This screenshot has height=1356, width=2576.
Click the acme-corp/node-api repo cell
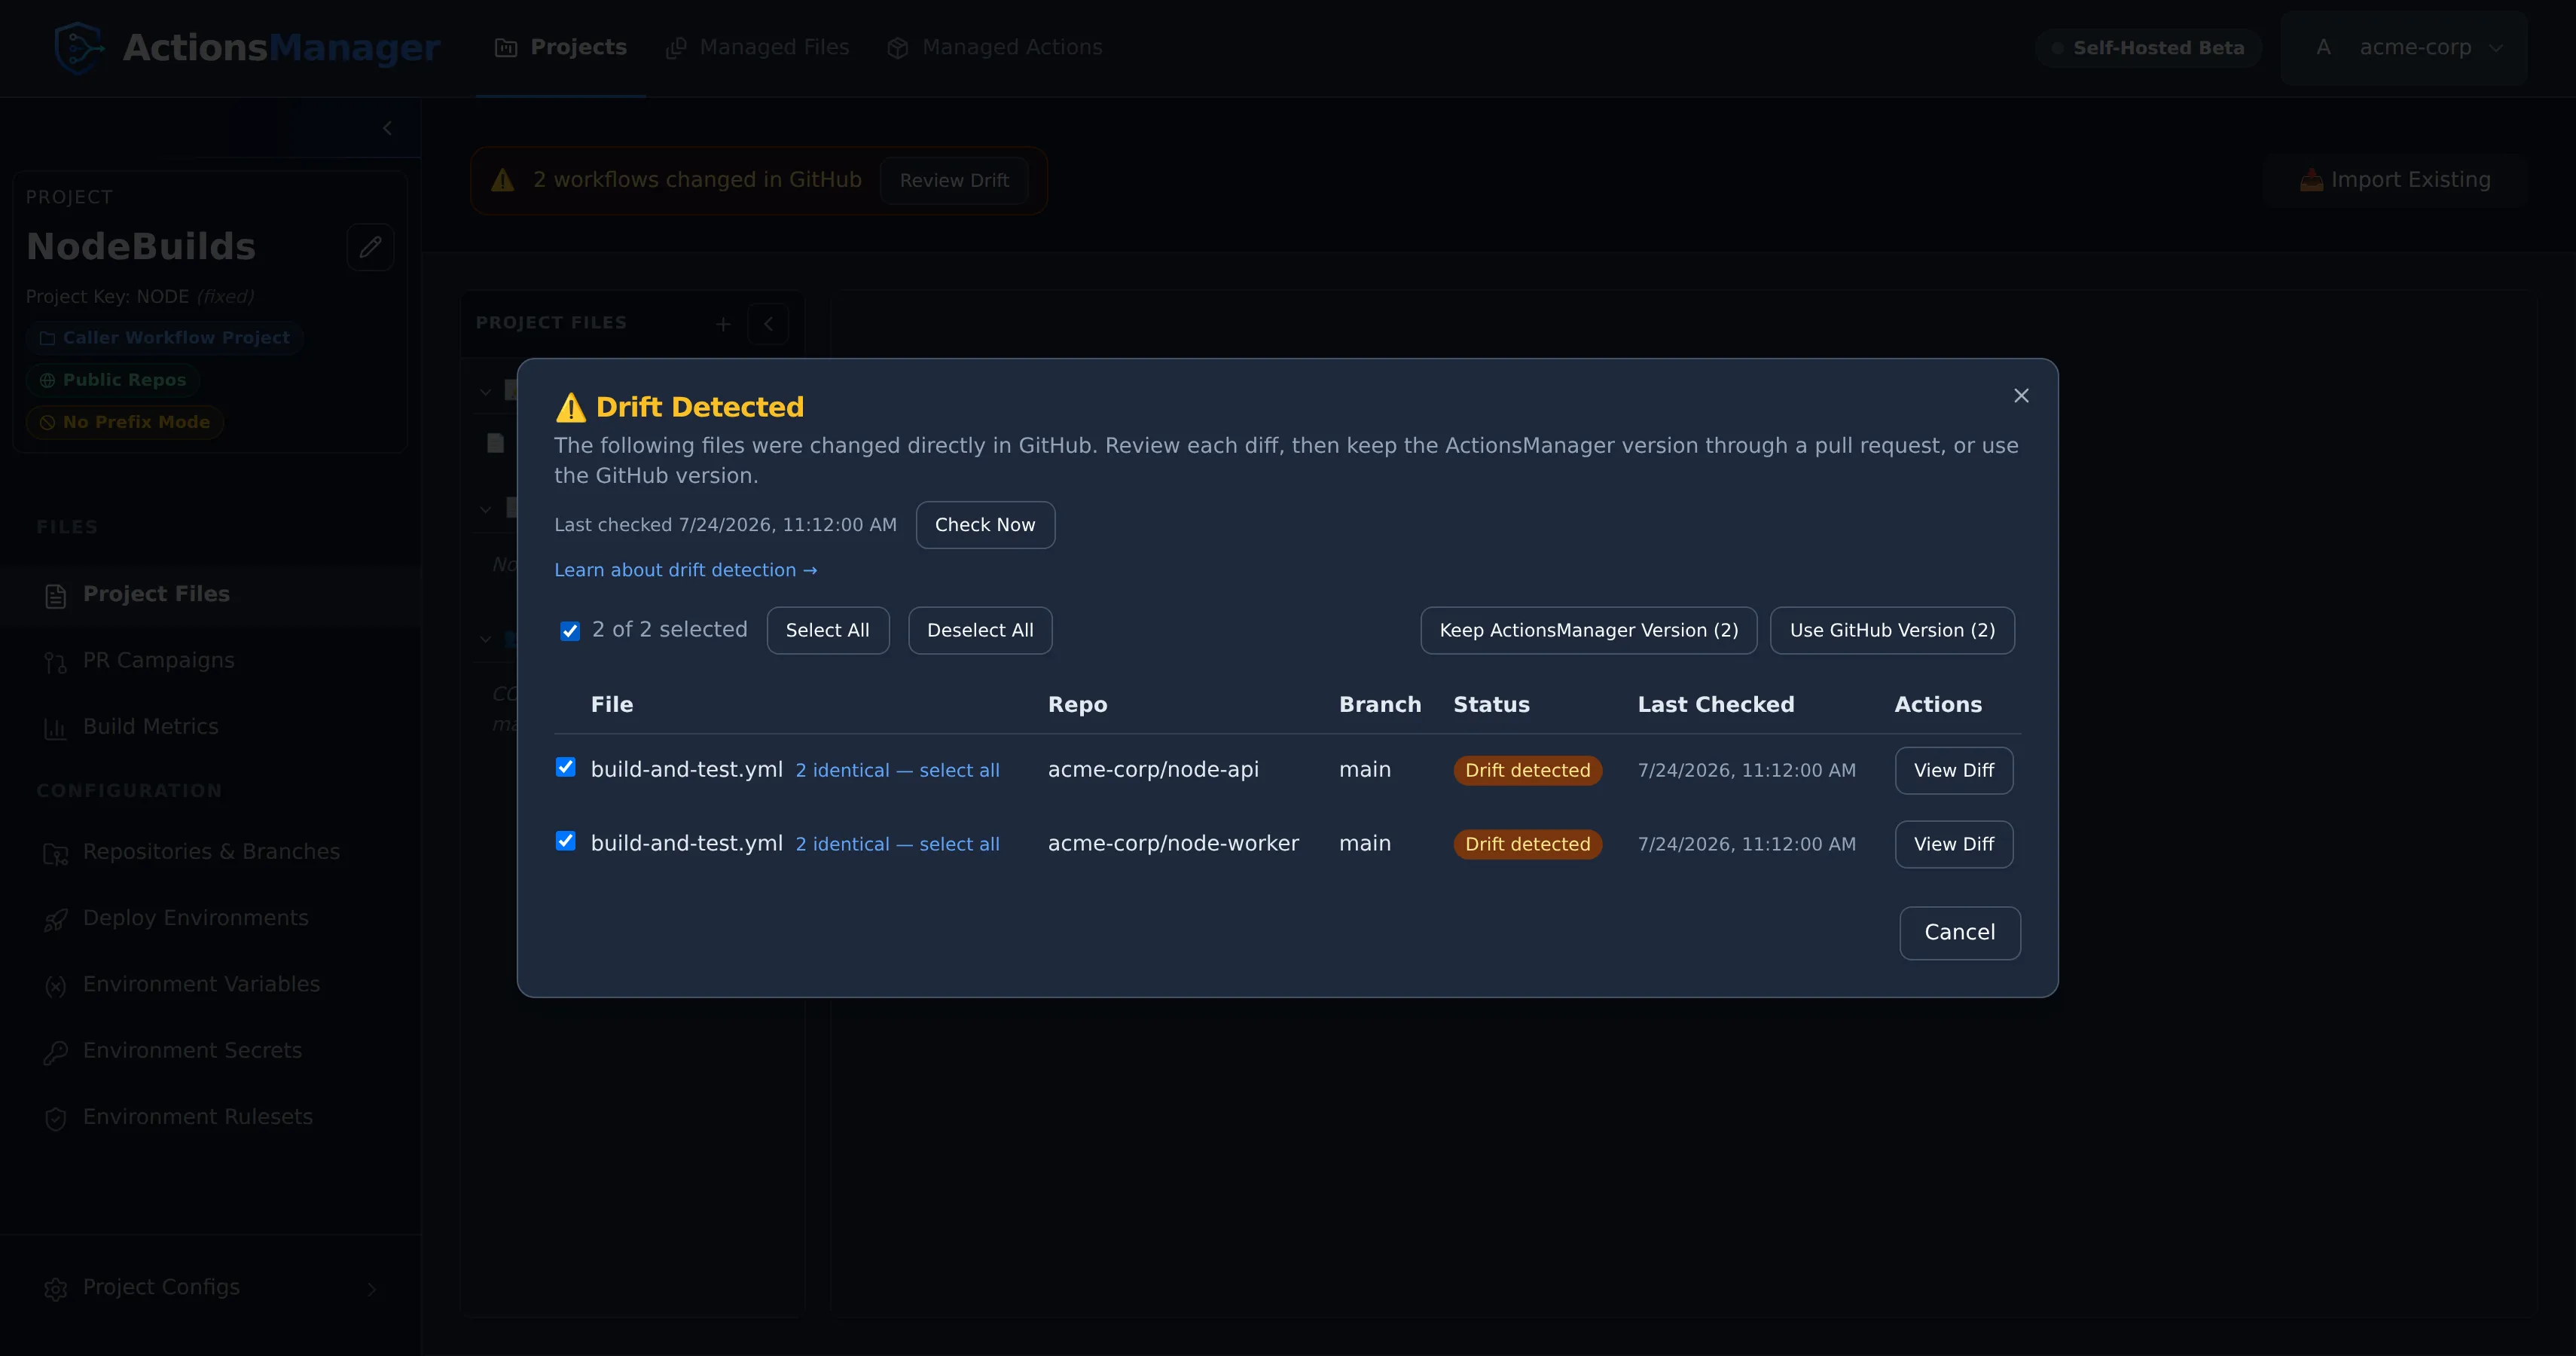click(1153, 769)
